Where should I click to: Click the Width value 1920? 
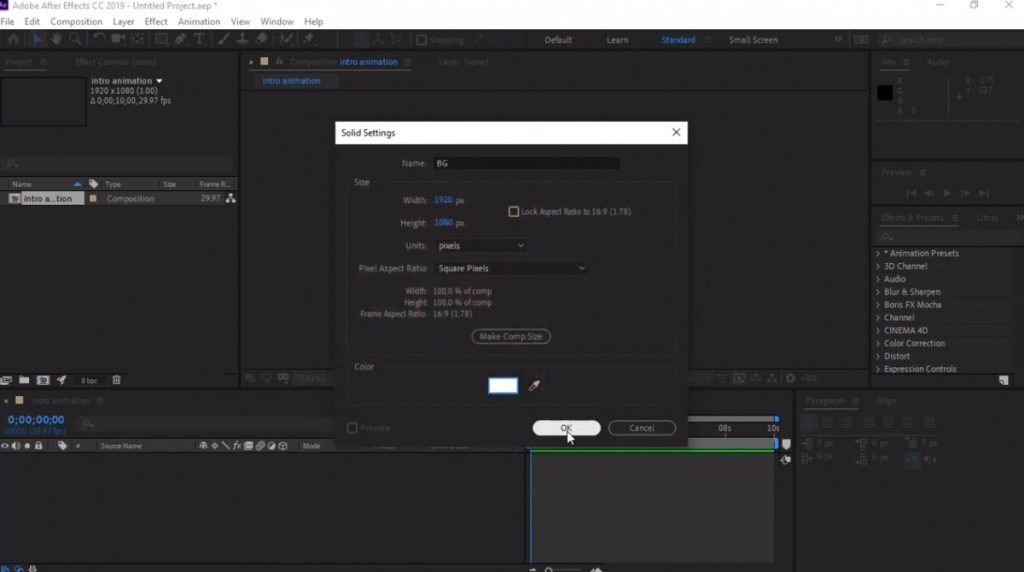443,200
